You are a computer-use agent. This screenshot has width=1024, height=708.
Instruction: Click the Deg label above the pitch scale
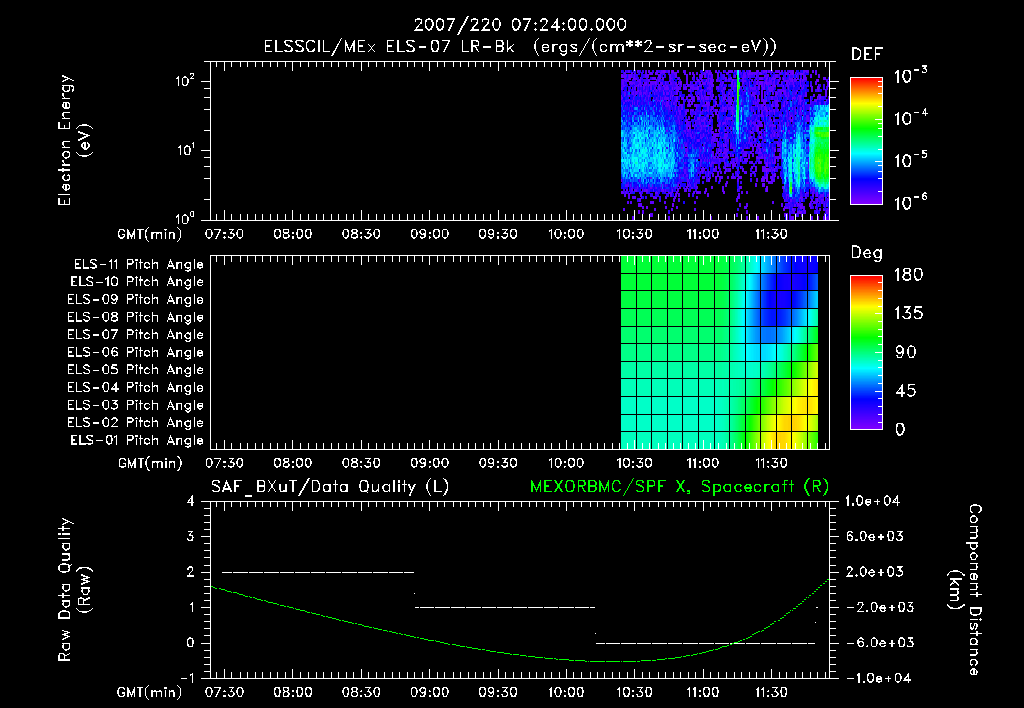(x=867, y=253)
